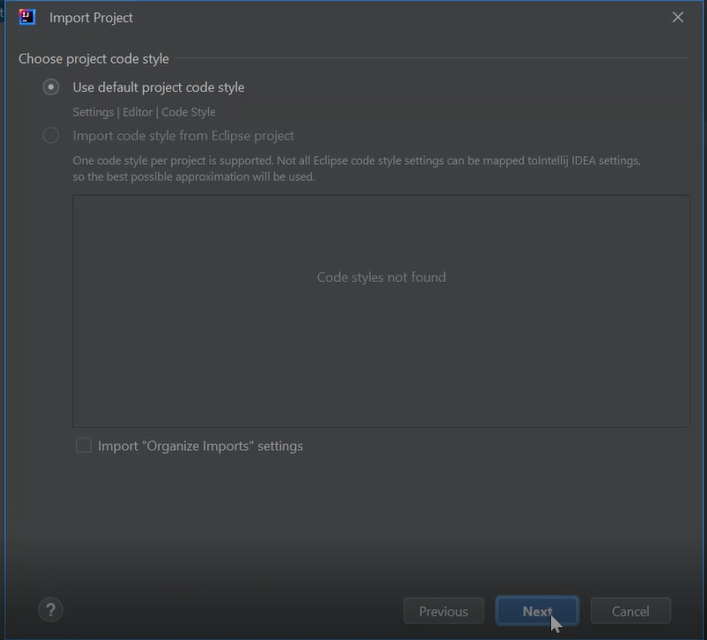Open the help question mark button
Viewport: 707px width, 640px height.
coord(50,610)
